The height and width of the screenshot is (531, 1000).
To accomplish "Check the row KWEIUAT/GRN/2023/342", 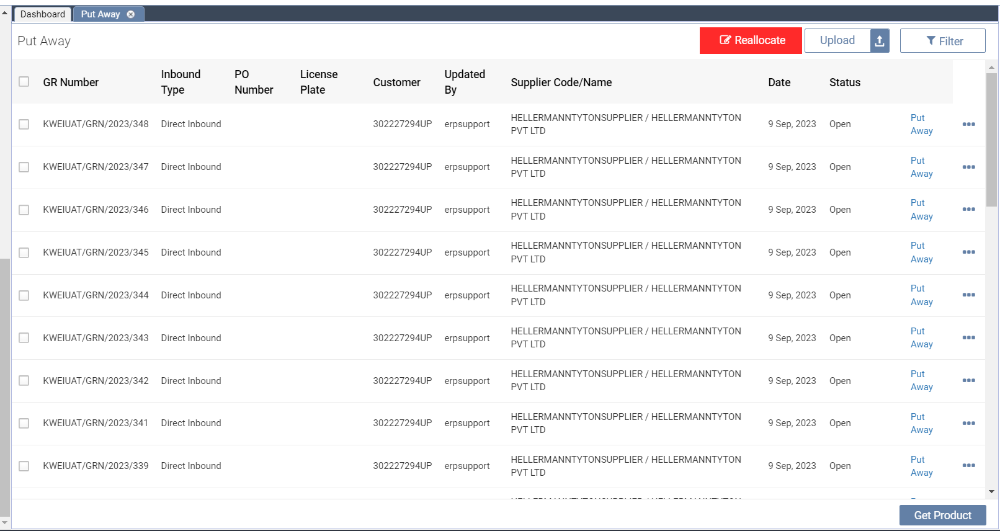I will pos(24,381).
